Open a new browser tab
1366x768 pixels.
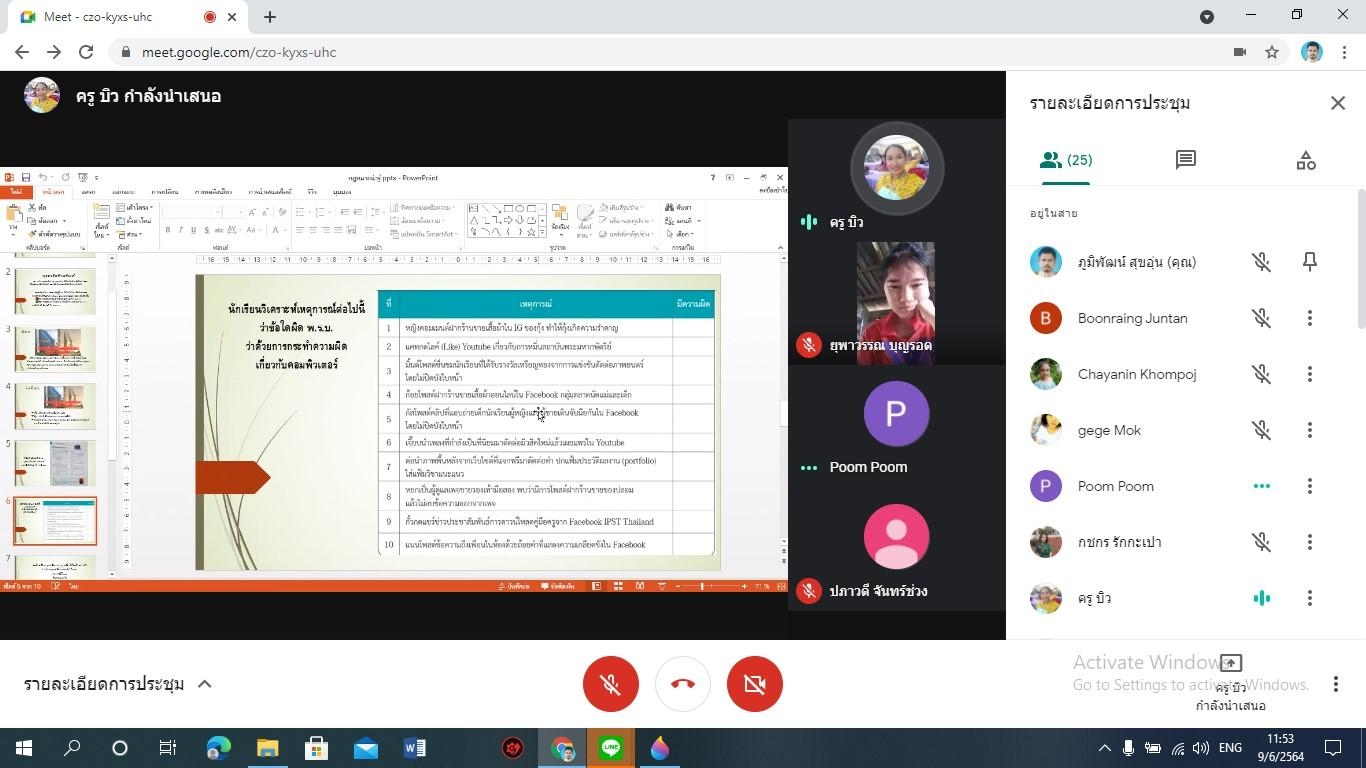pyautogui.click(x=270, y=17)
